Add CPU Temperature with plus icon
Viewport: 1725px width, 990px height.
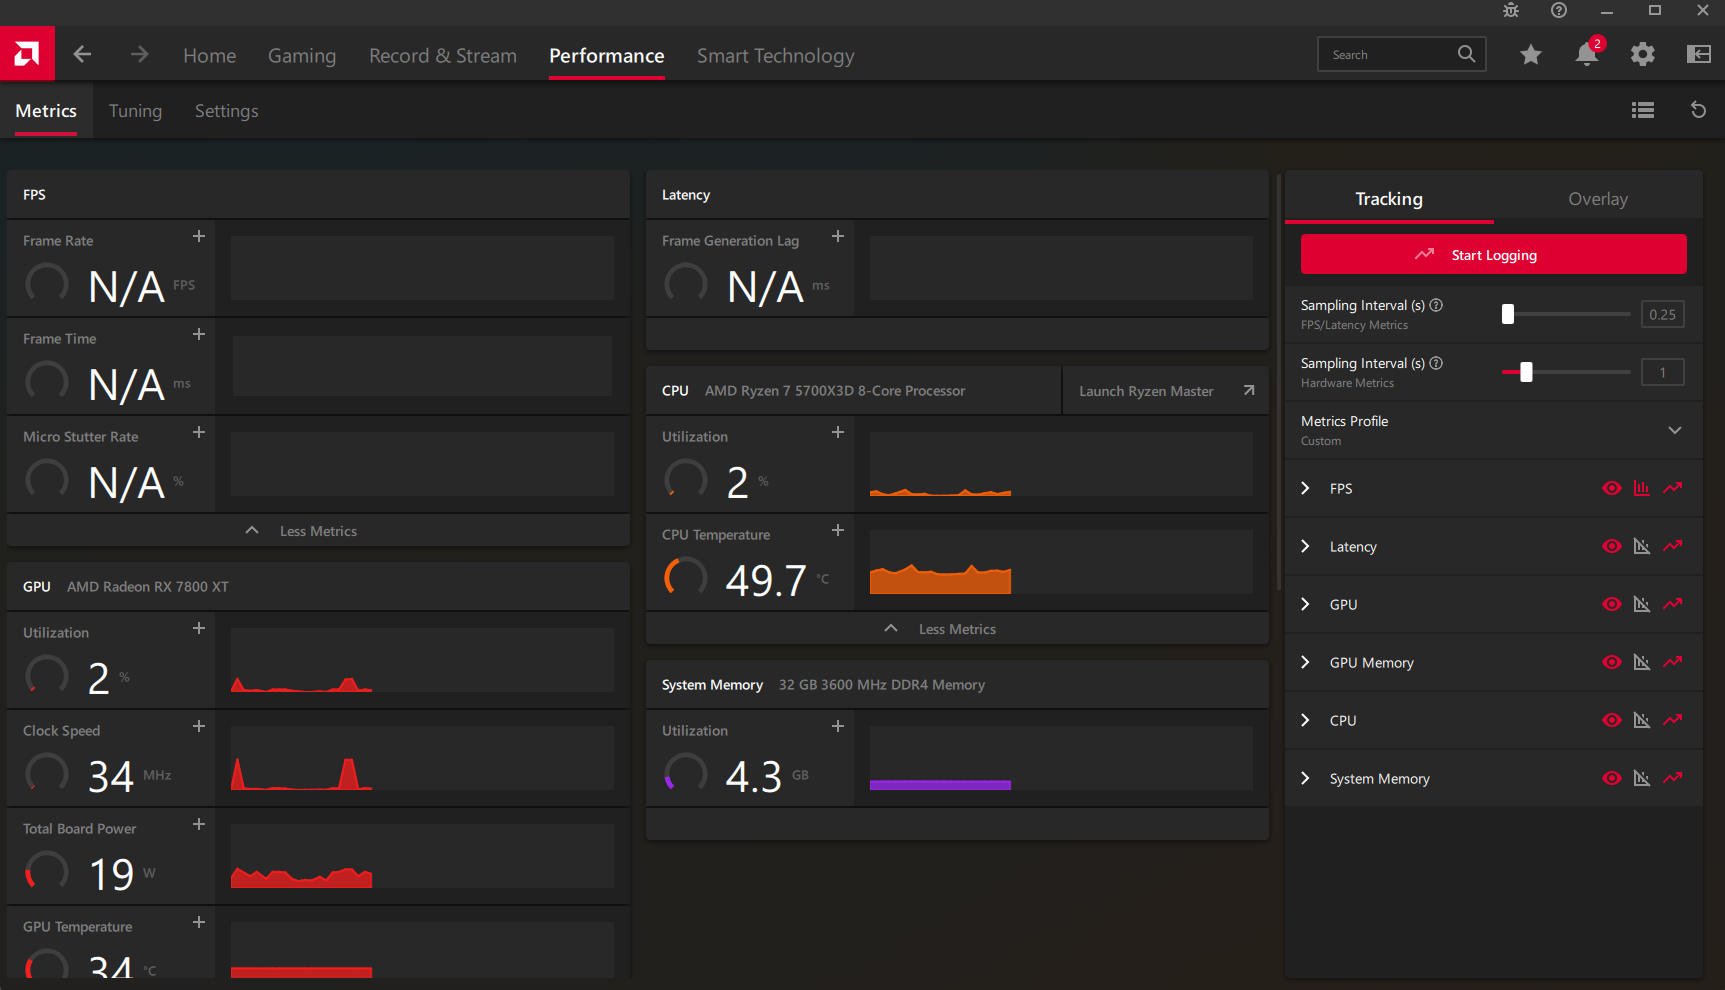pyautogui.click(x=838, y=530)
